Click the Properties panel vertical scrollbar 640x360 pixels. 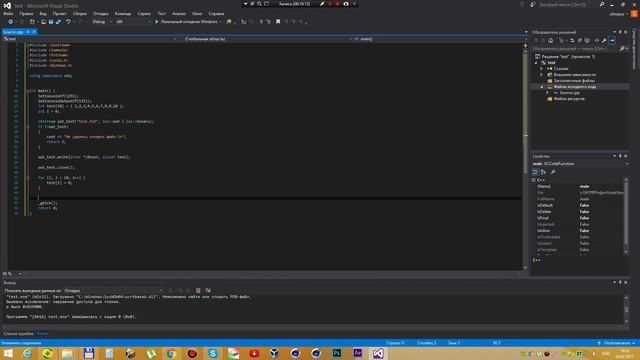[x=626, y=216]
